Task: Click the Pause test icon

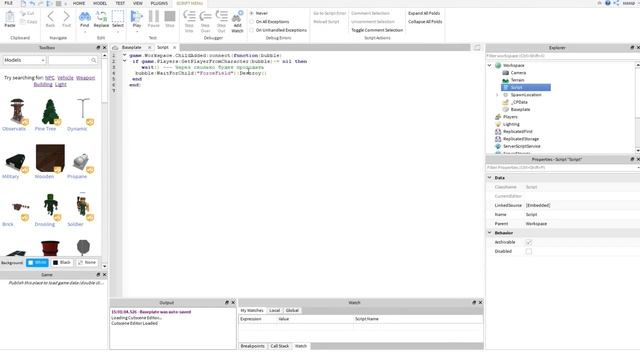Action: point(153,16)
